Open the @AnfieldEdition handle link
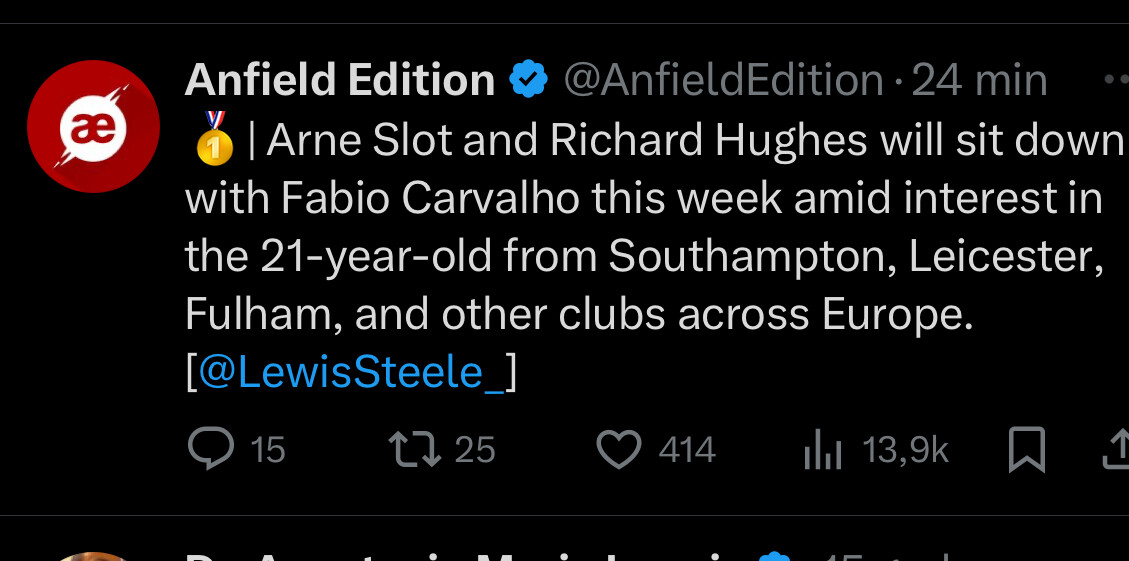The width and height of the screenshot is (1129, 561). click(x=723, y=80)
